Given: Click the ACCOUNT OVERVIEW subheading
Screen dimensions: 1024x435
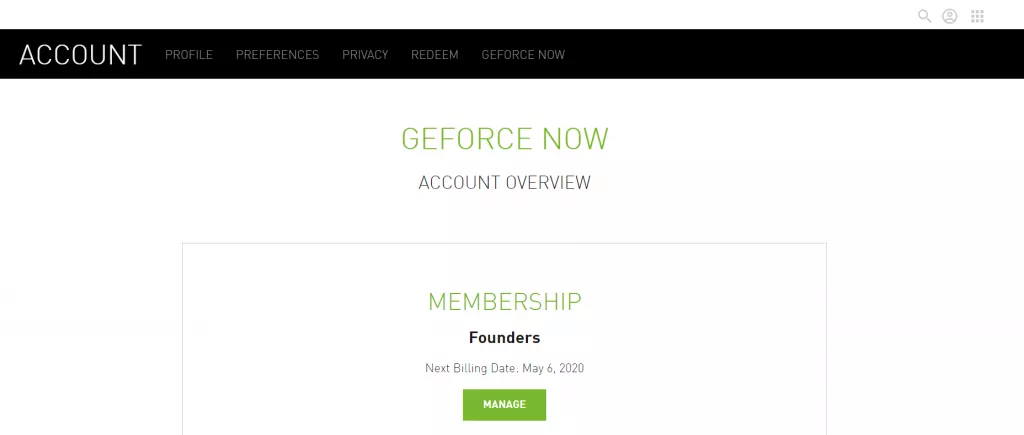Looking at the screenshot, I should coord(504,183).
